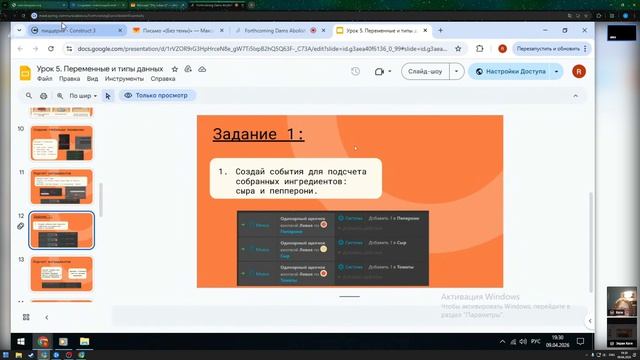This screenshot has width=640, height=360.
Task: Select the cursor pointer tool
Action: coord(108,96)
